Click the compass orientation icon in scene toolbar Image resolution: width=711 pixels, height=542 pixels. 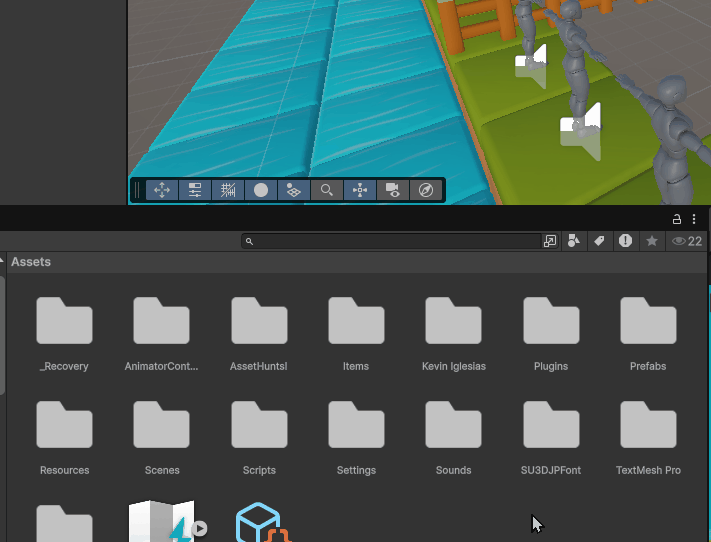pyautogui.click(x=426, y=190)
